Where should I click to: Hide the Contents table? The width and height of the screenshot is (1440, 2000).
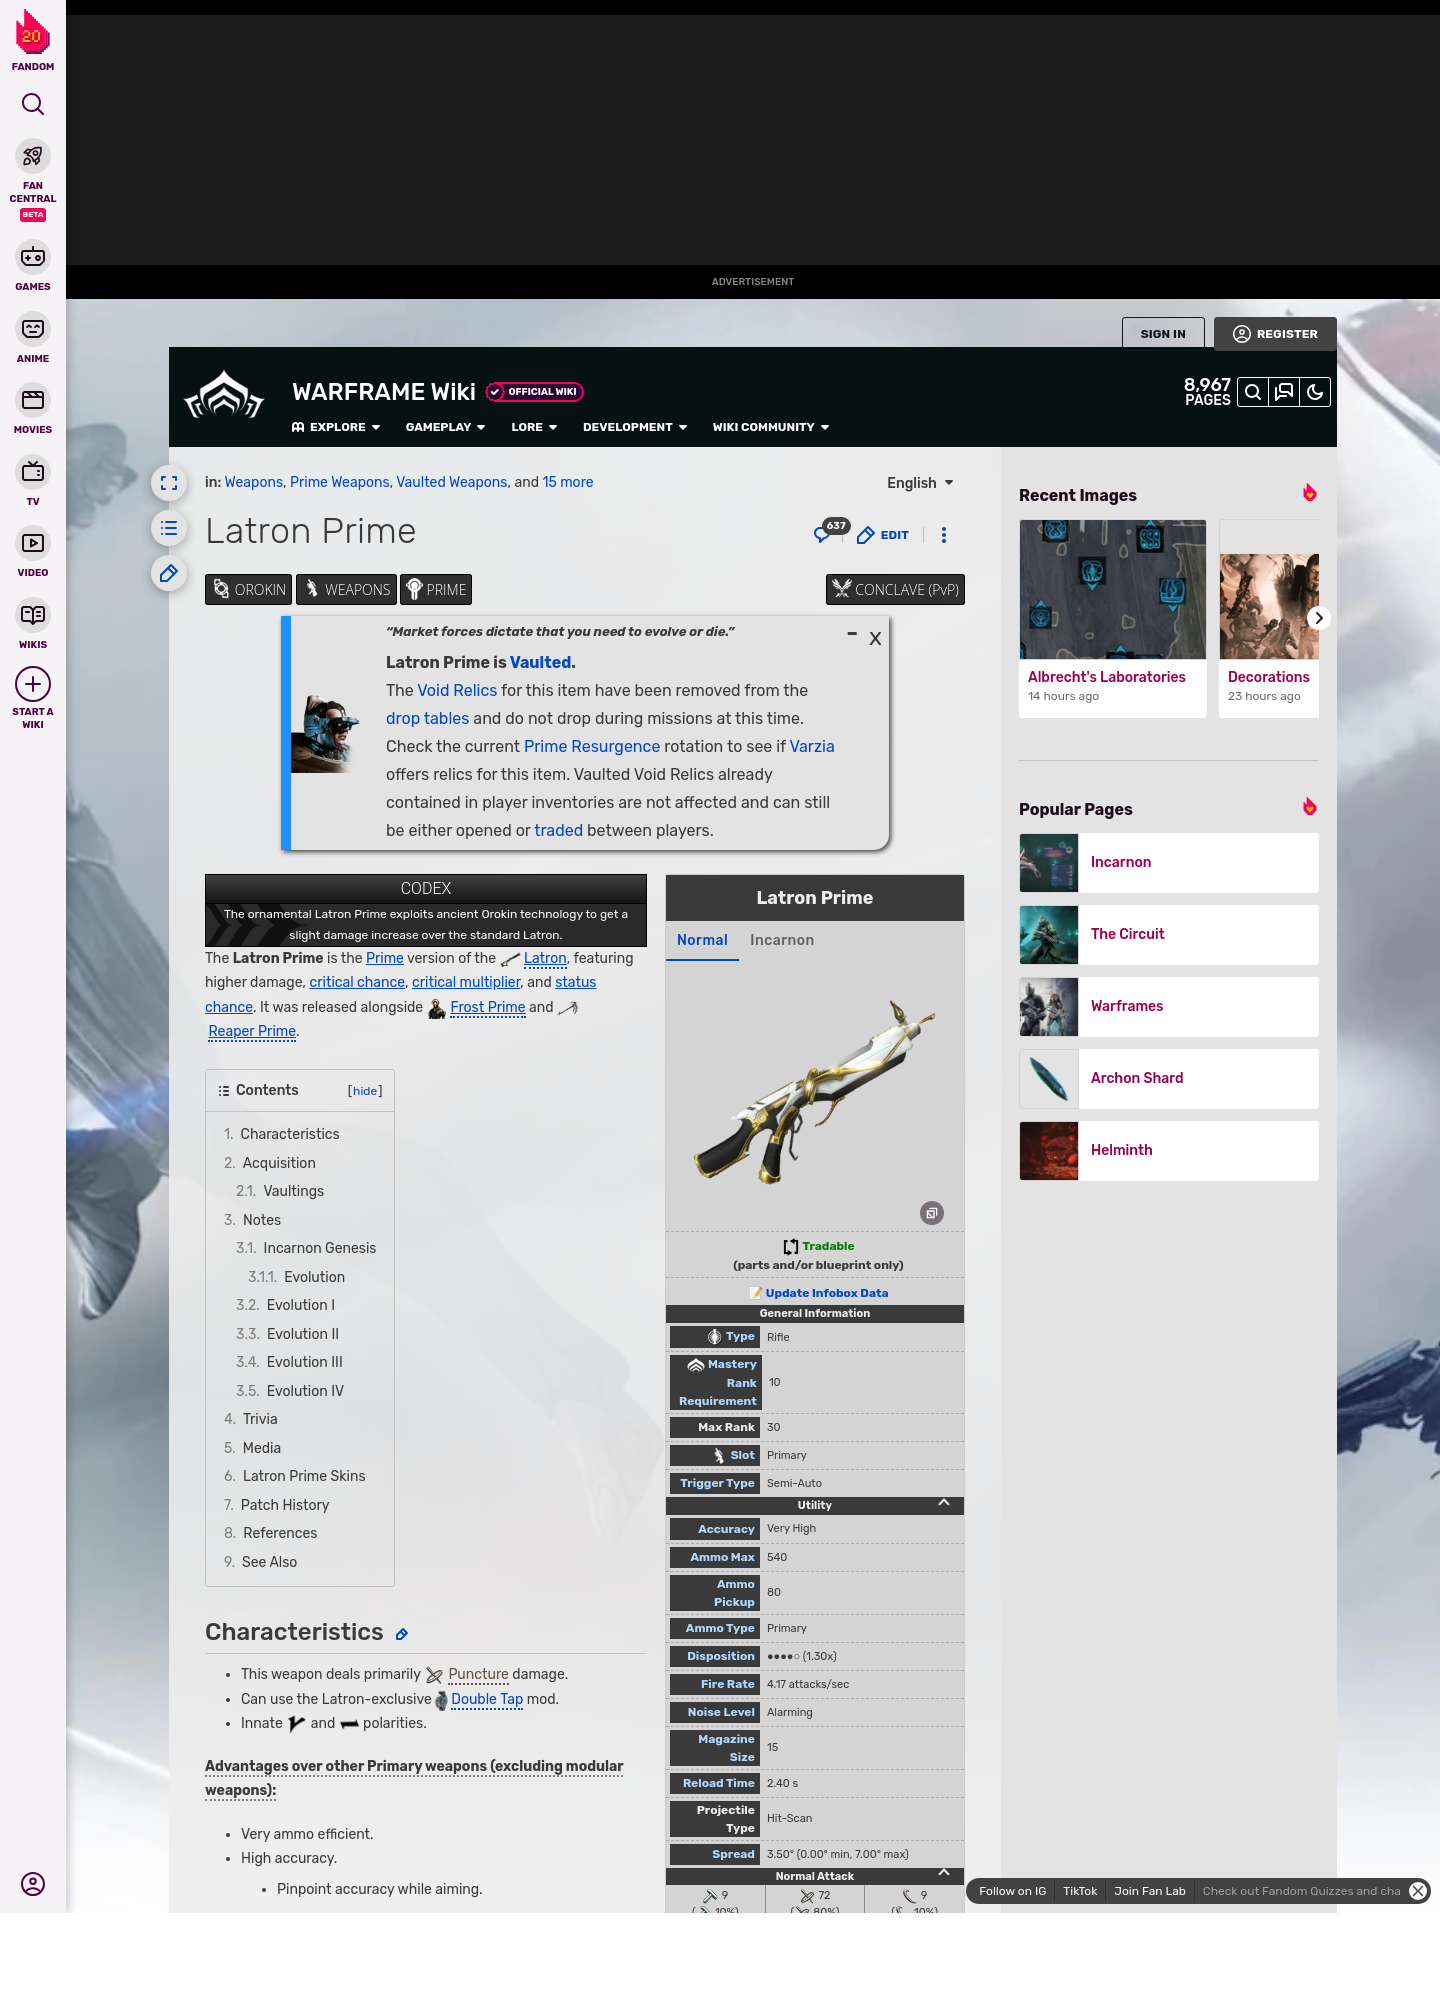[x=365, y=1091]
